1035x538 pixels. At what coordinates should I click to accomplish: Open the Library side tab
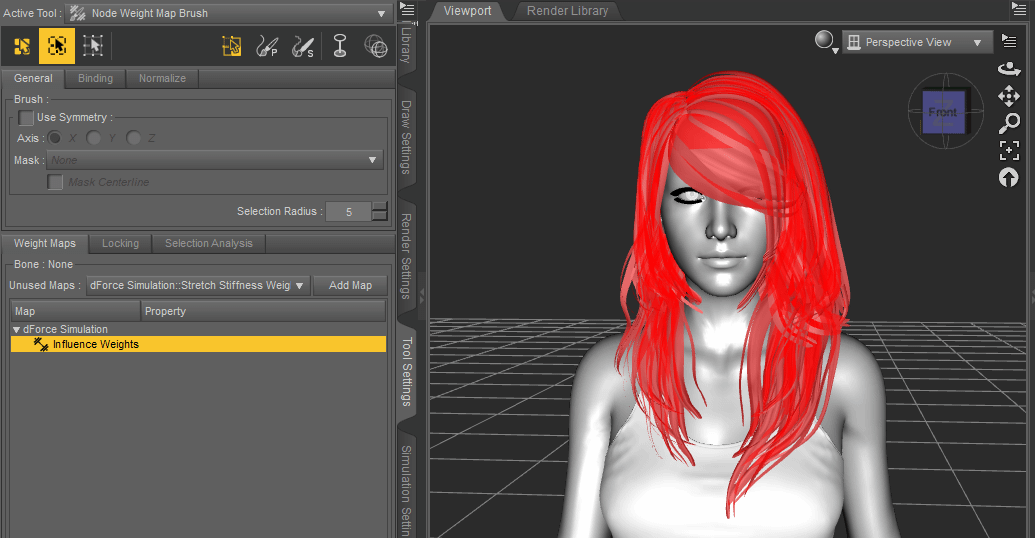coord(407,45)
